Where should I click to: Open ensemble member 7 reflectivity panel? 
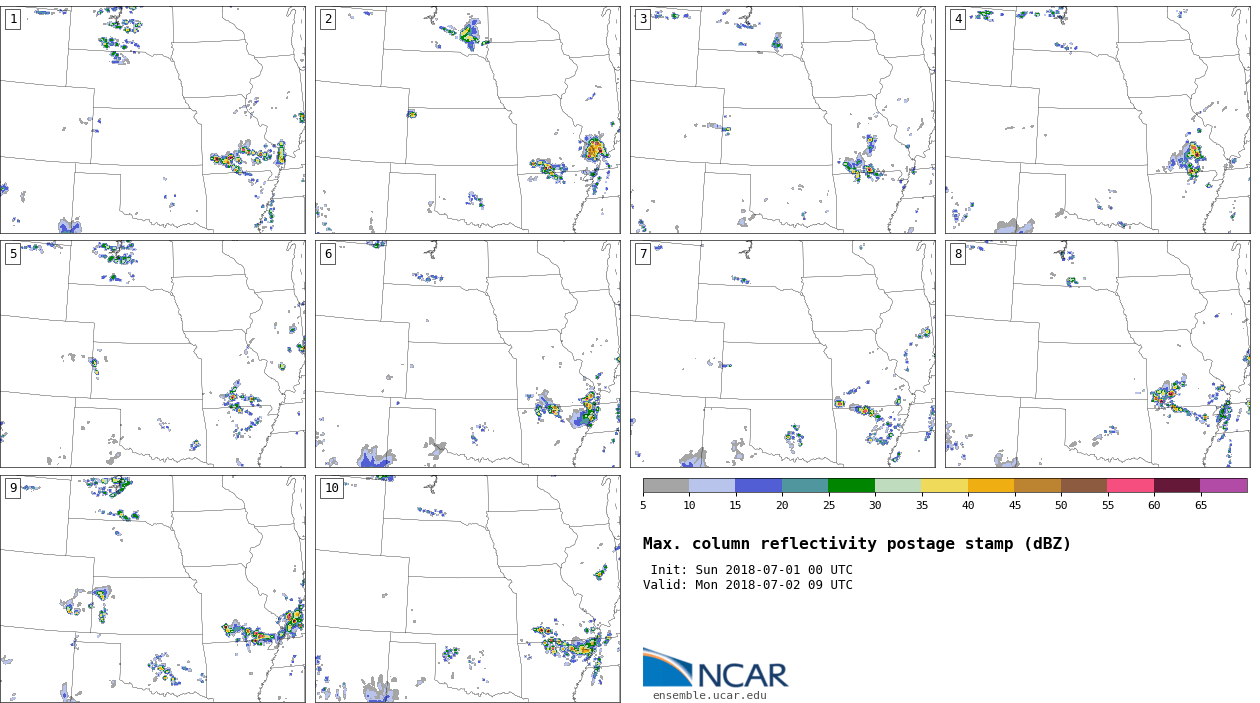[782, 354]
